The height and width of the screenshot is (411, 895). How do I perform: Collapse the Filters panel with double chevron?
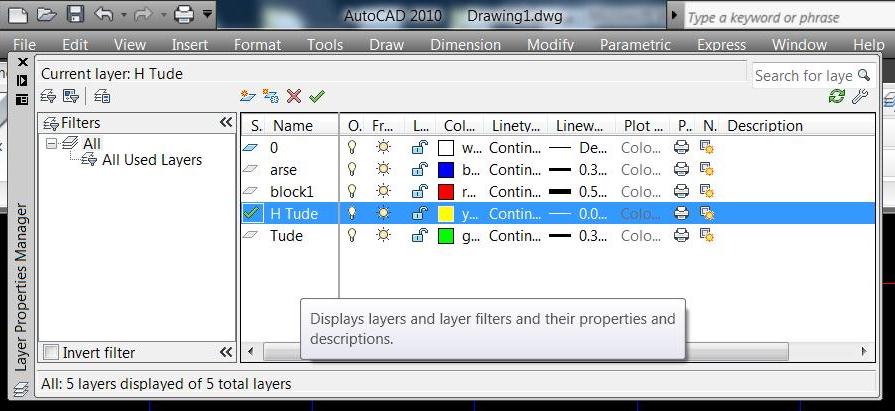pyautogui.click(x=226, y=122)
